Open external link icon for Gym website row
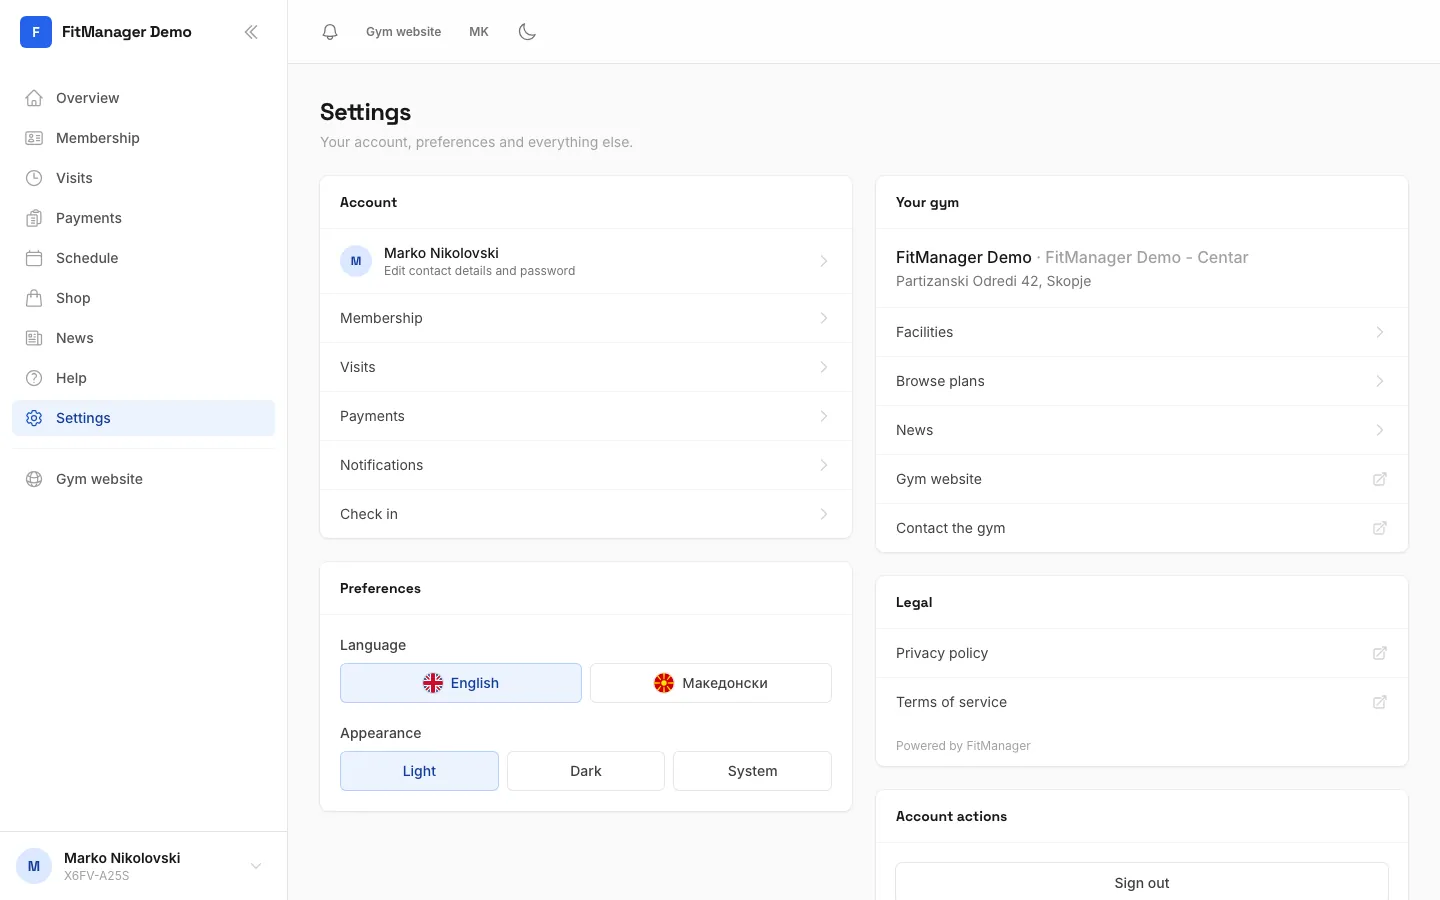The height and width of the screenshot is (900, 1440). coord(1380,479)
